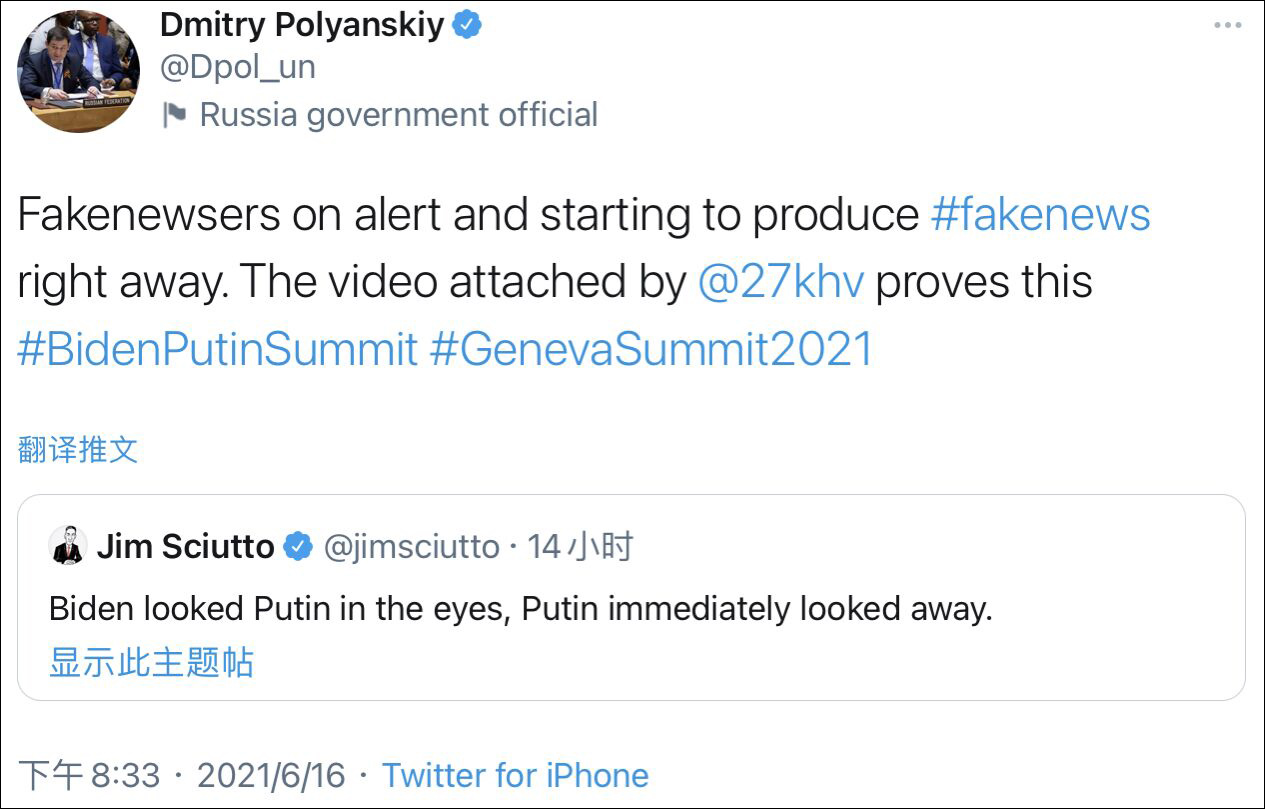
Task: Click the Russia government official label
Action: (x=398, y=114)
